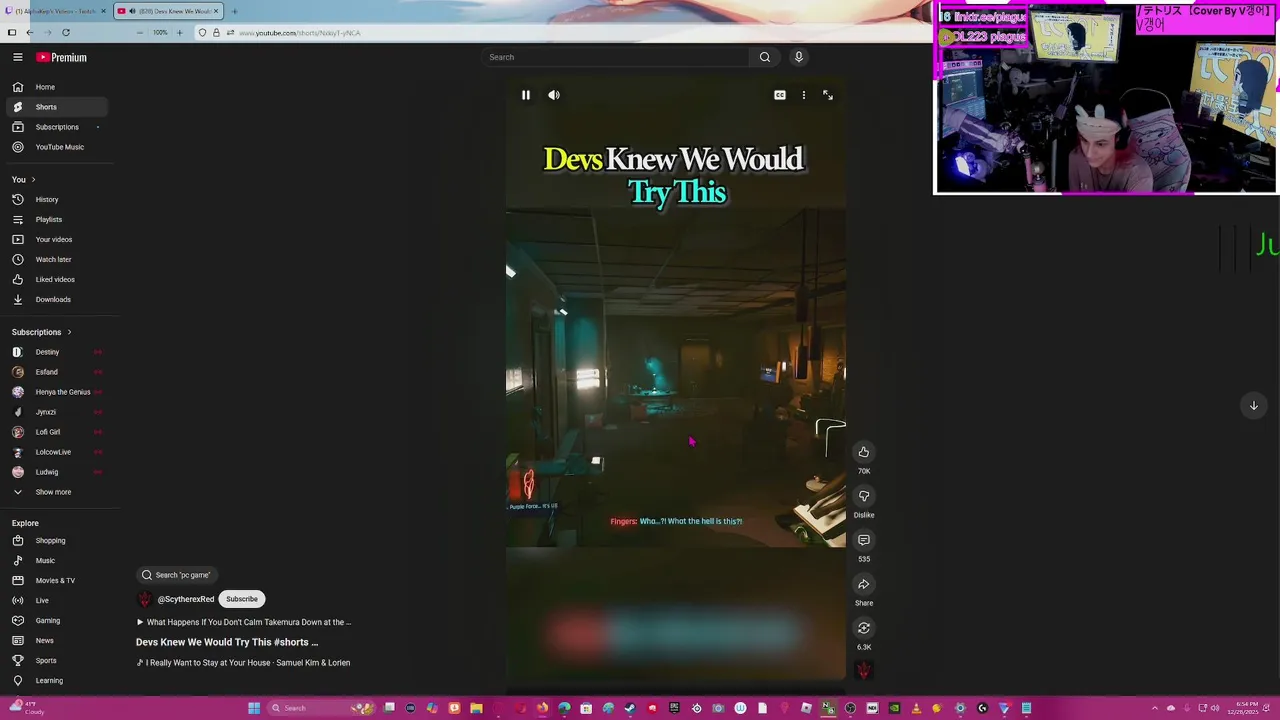
Task: Open the Samuel Kim & Lorien sound link
Action: (244, 663)
